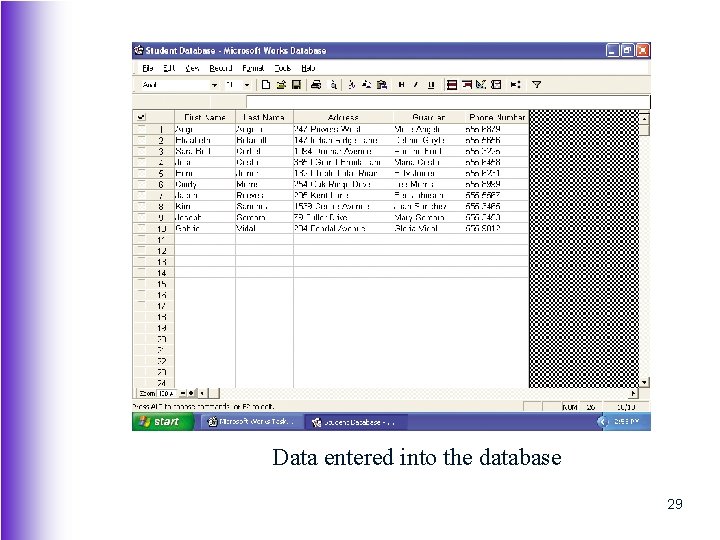
Task: Click the zoom out minus button
Action: pyautogui.click(x=183, y=394)
